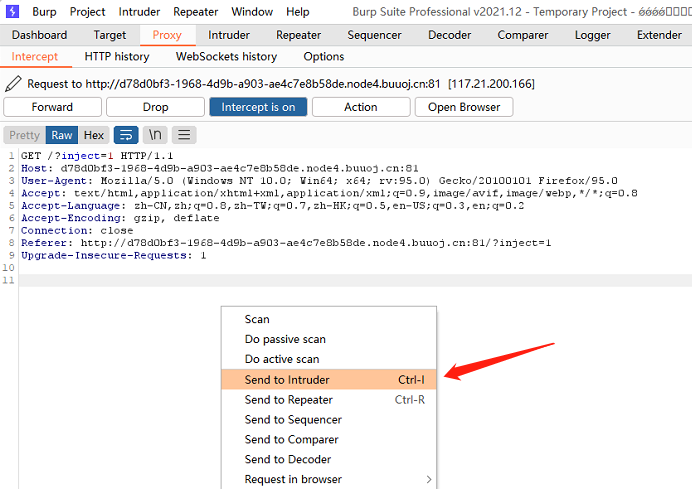The height and width of the screenshot is (489, 692).
Task: Switch to the Repeater tool tab
Action: pos(298,35)
